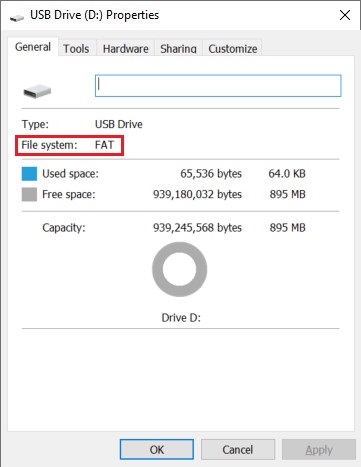361x467 pixels.
Task: Click the USB drive icon in title bar
Action: click(17, 17)
